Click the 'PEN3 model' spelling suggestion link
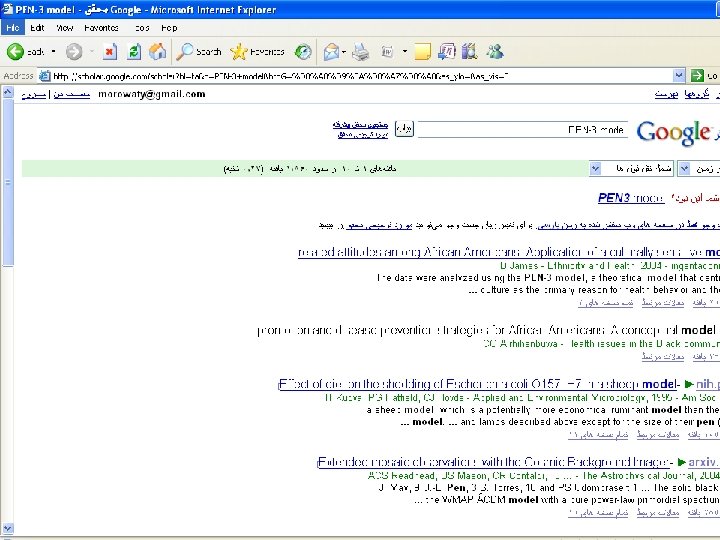This screenshot has height=540, width=720. tap(630, 198)
